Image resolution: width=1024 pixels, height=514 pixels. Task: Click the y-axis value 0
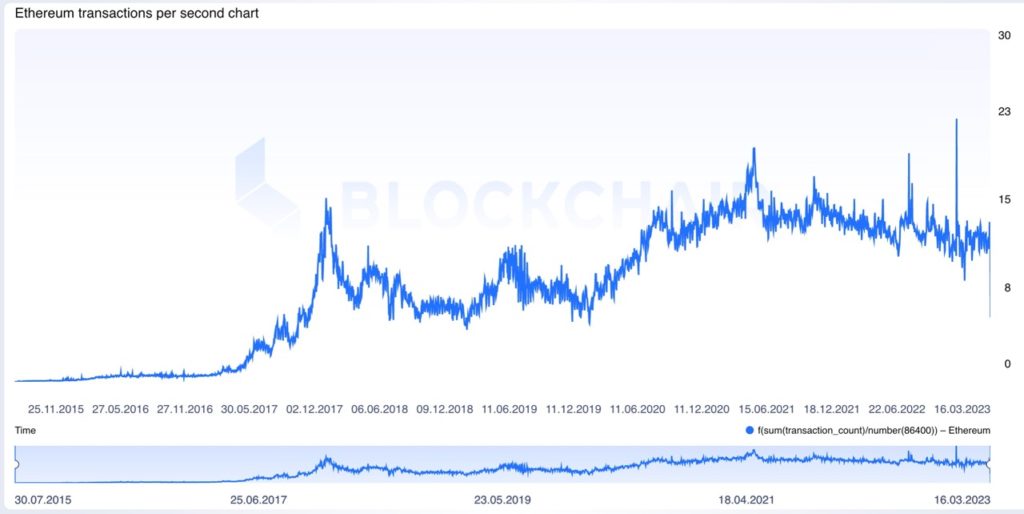[1008, 364]
